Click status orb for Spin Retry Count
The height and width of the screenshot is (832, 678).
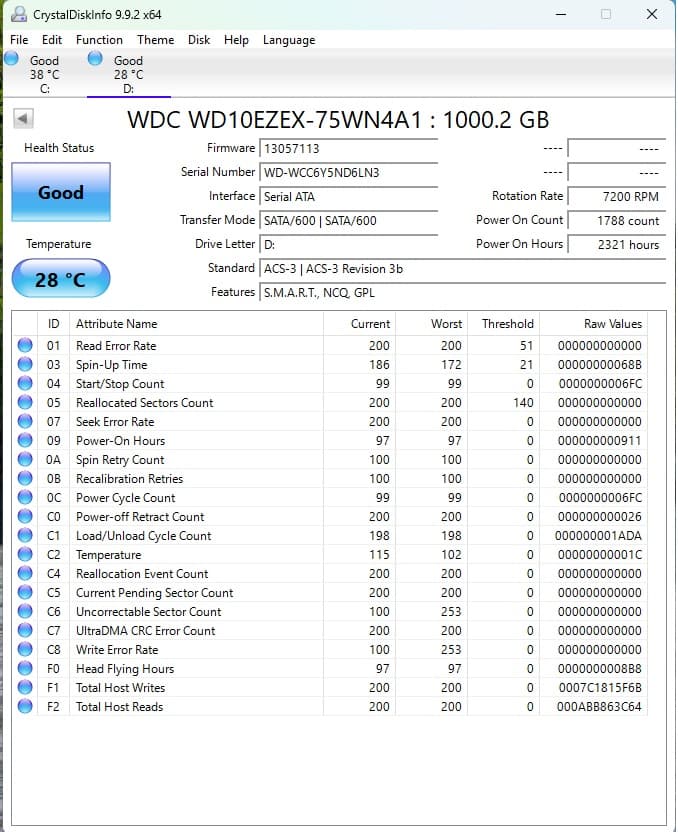tap(25, 460)
